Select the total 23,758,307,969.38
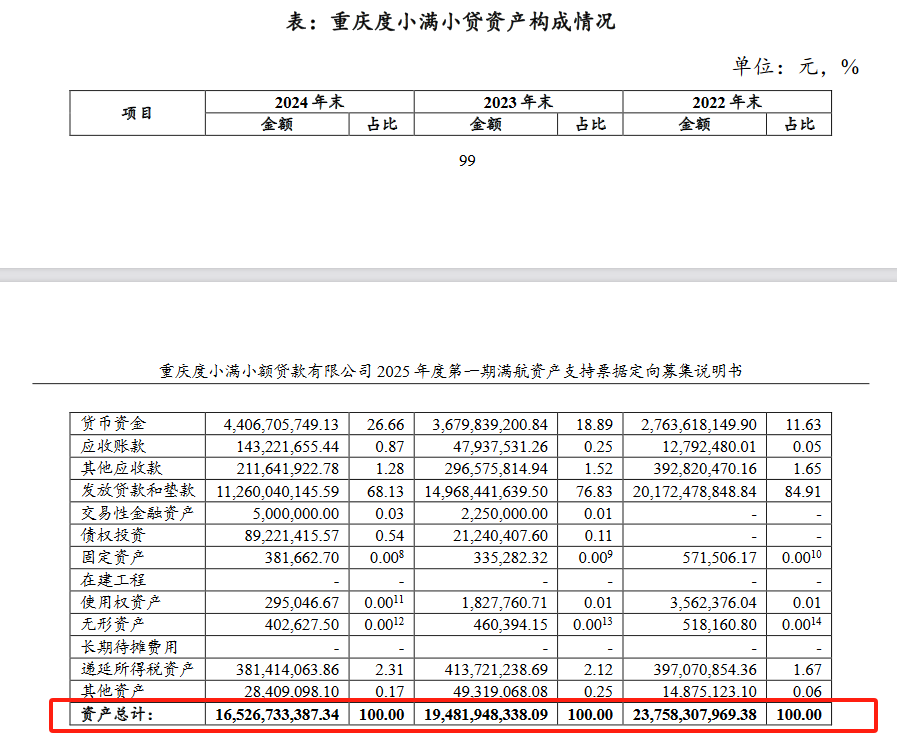 (x=694, y=715)
